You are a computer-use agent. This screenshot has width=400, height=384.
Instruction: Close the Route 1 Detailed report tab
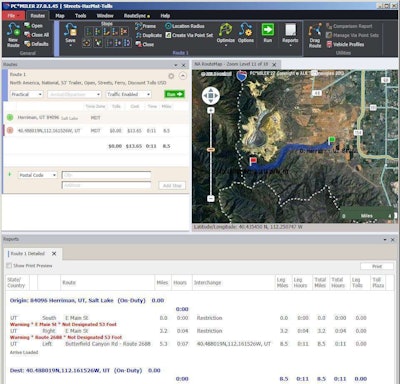[54, 254]
